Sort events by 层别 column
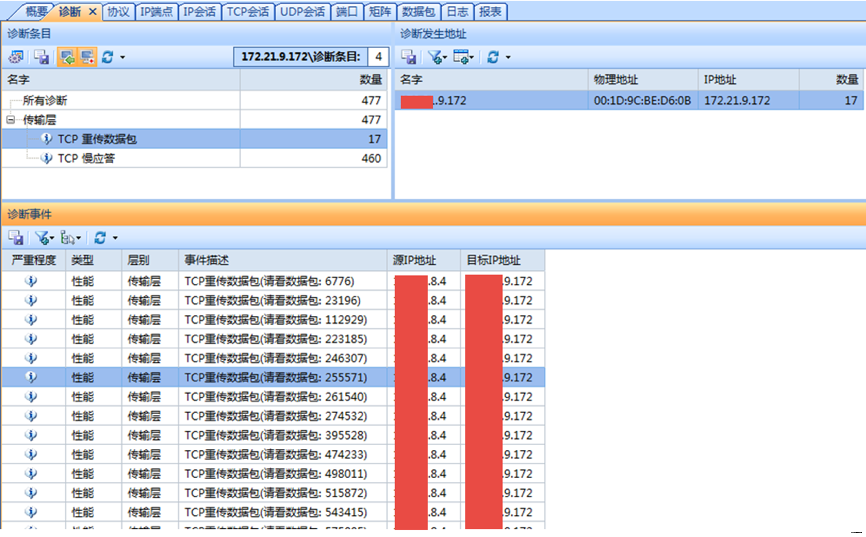Viewport: 866px width, 537px height. (150, 260)
